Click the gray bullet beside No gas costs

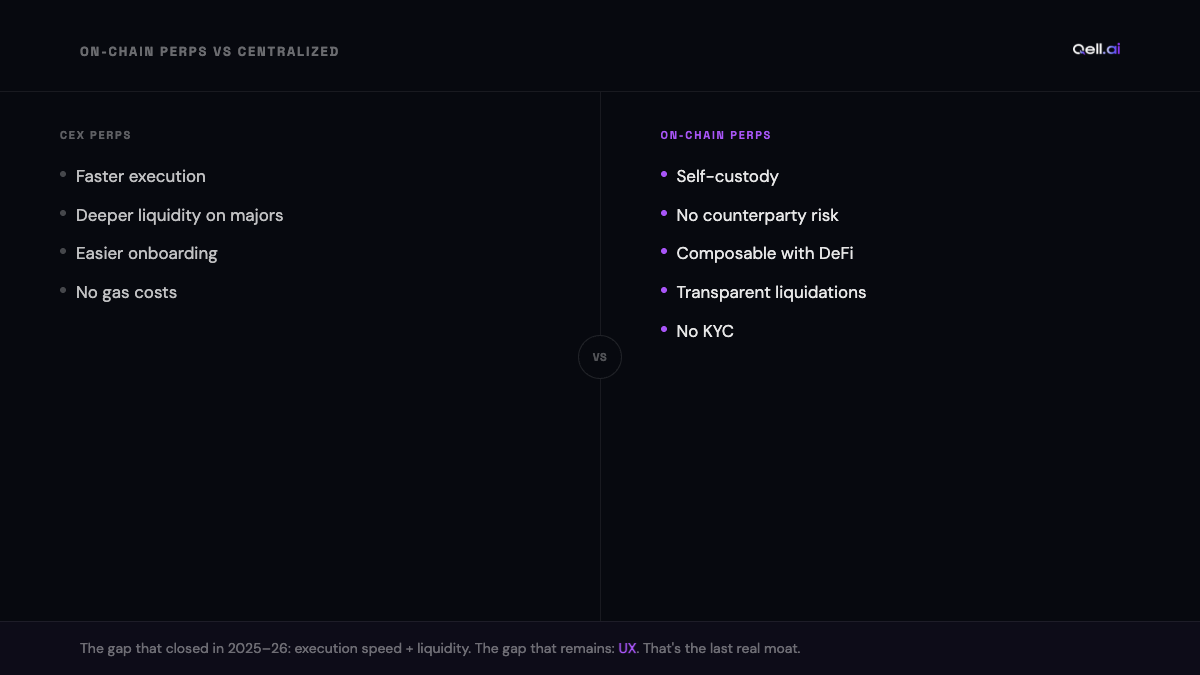pos(63,290)
